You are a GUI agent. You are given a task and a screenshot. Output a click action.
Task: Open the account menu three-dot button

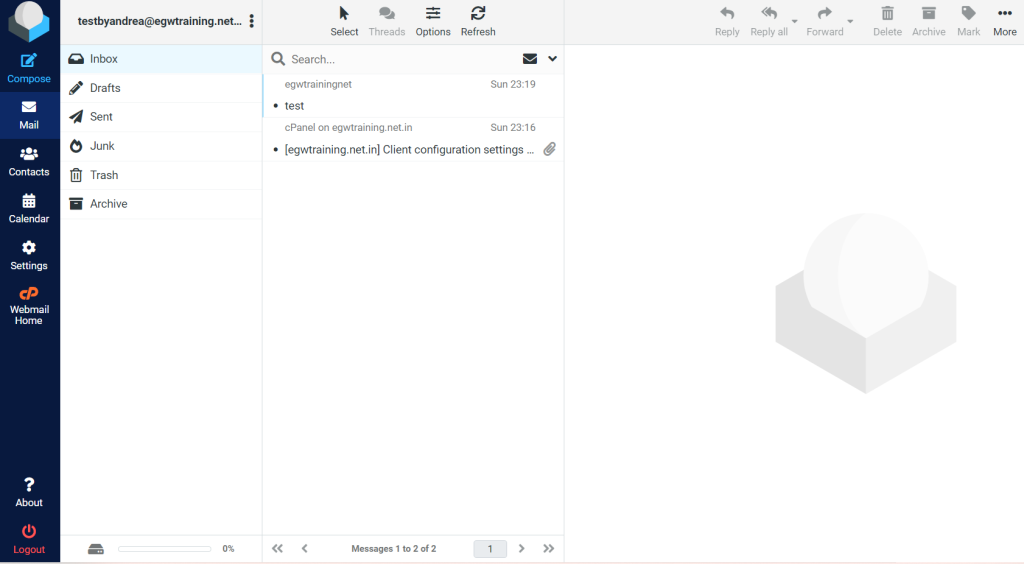251,21
